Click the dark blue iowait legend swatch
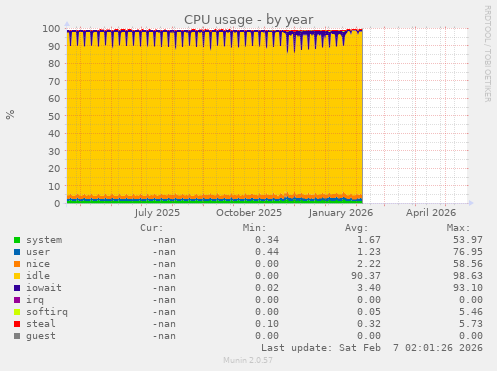Screen dimensions: 497x371 [17, 288]
